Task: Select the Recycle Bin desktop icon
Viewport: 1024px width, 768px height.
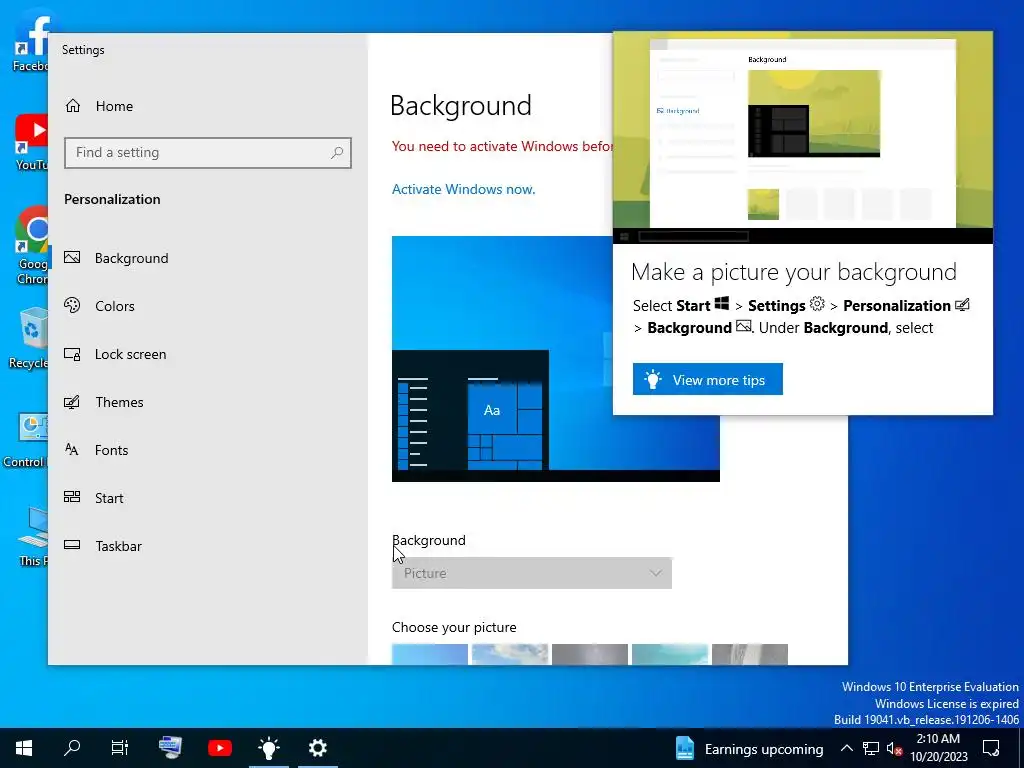Action: (29, 338)
